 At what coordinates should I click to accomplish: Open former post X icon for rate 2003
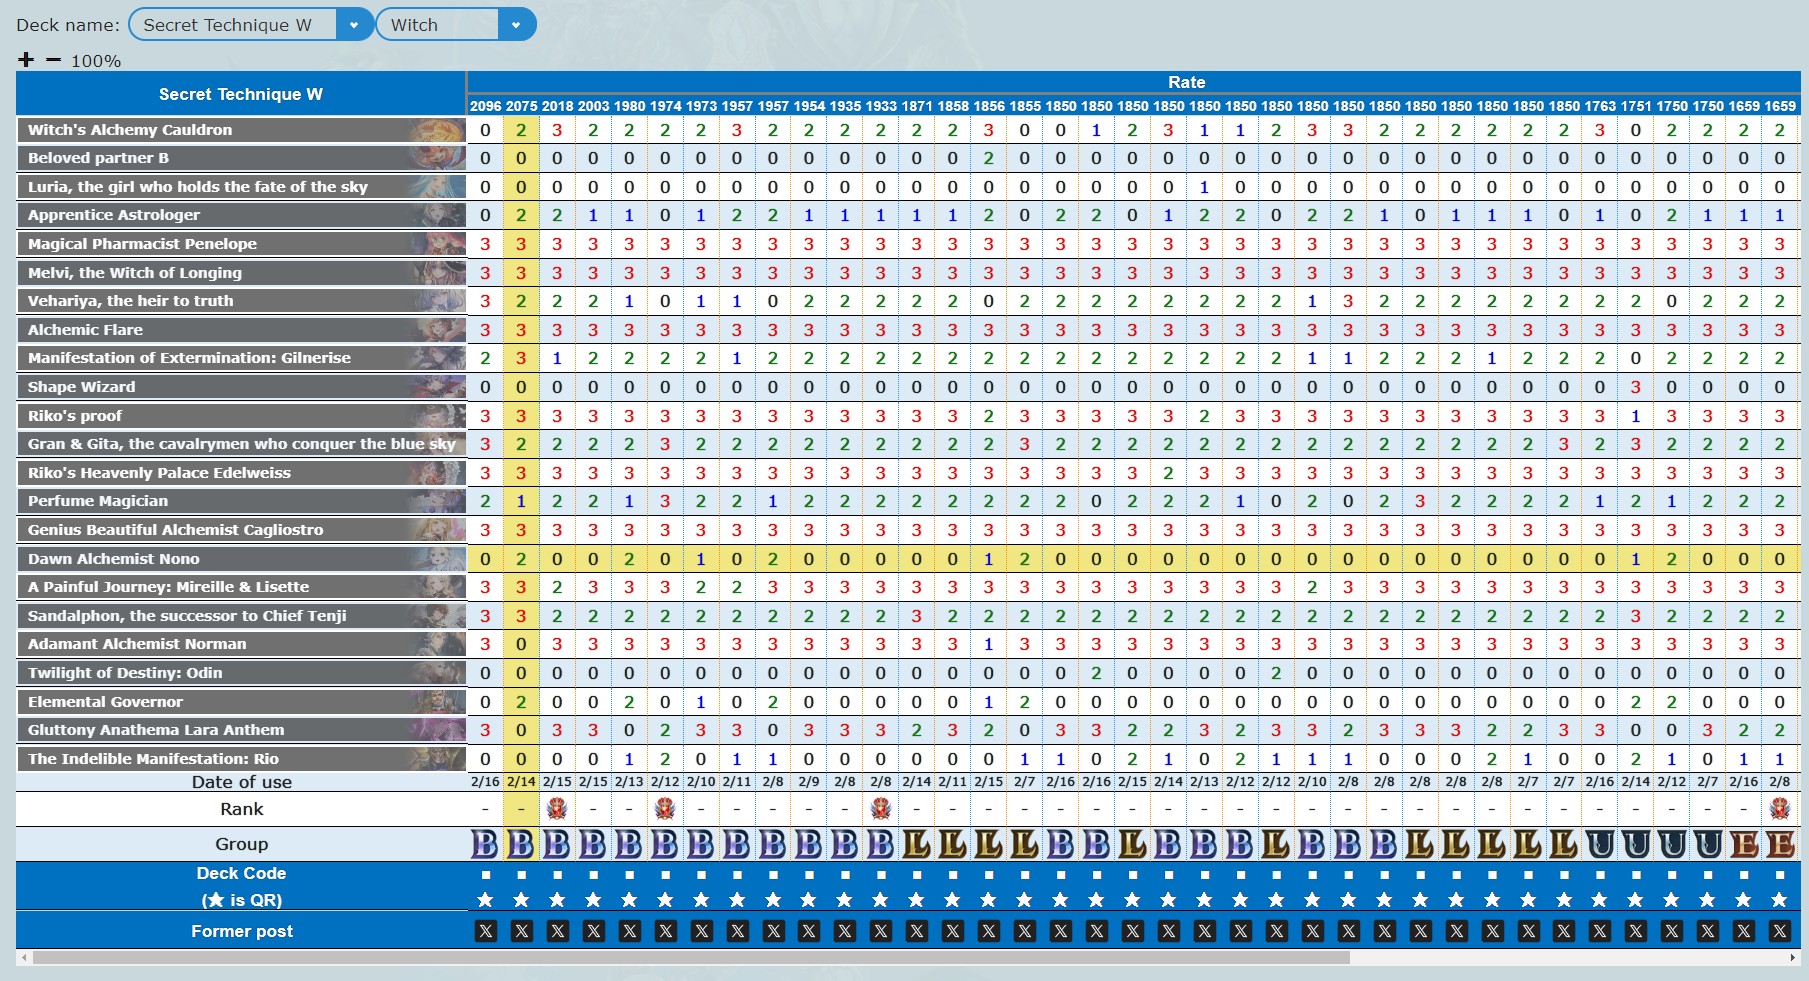[x=594, y=931]
